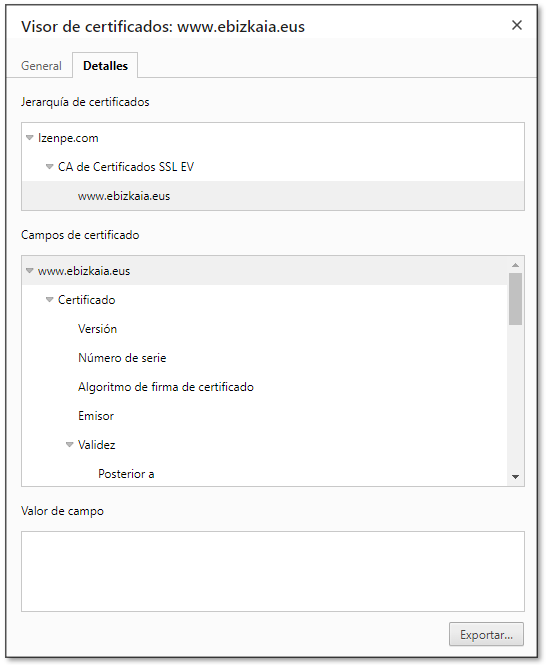This screenshot has height=665, width=546.
Task: Collapse the CA de Certificados SSL EV arrow
Action: point(49,167)
